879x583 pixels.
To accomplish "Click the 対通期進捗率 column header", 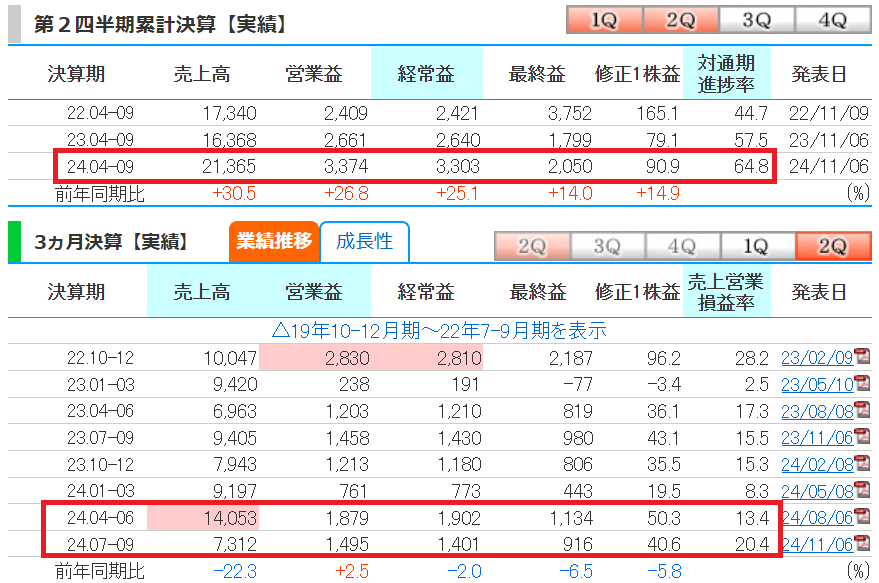I will click(727, 73).
